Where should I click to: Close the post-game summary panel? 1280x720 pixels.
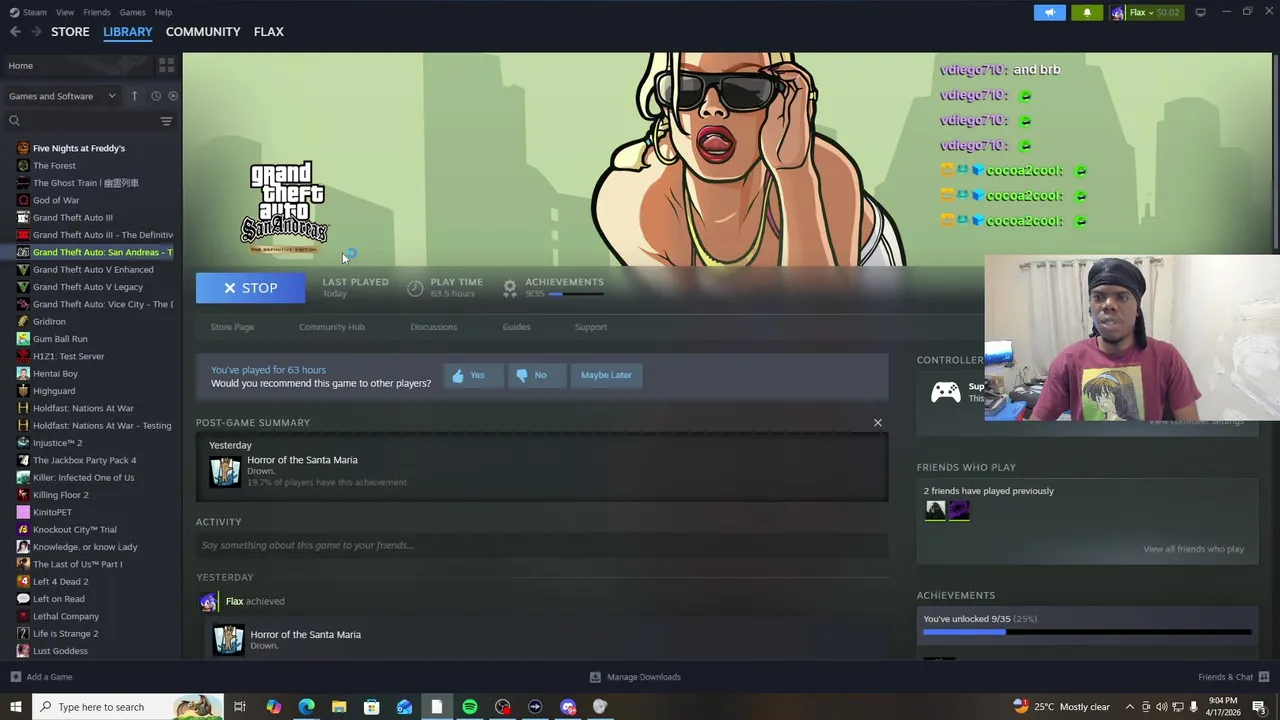(878, 423)
